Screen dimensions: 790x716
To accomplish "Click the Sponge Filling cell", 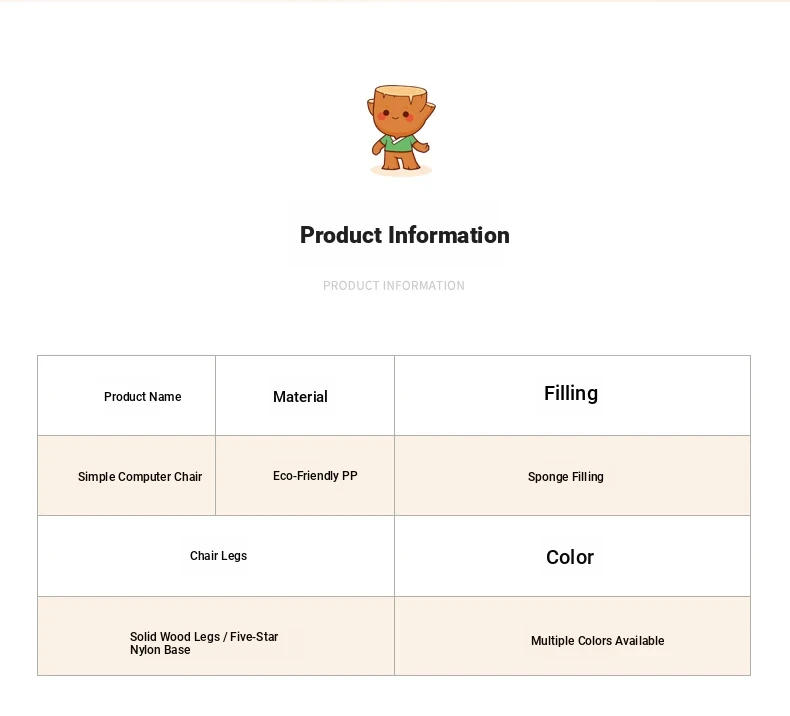I will pos(572,476).
